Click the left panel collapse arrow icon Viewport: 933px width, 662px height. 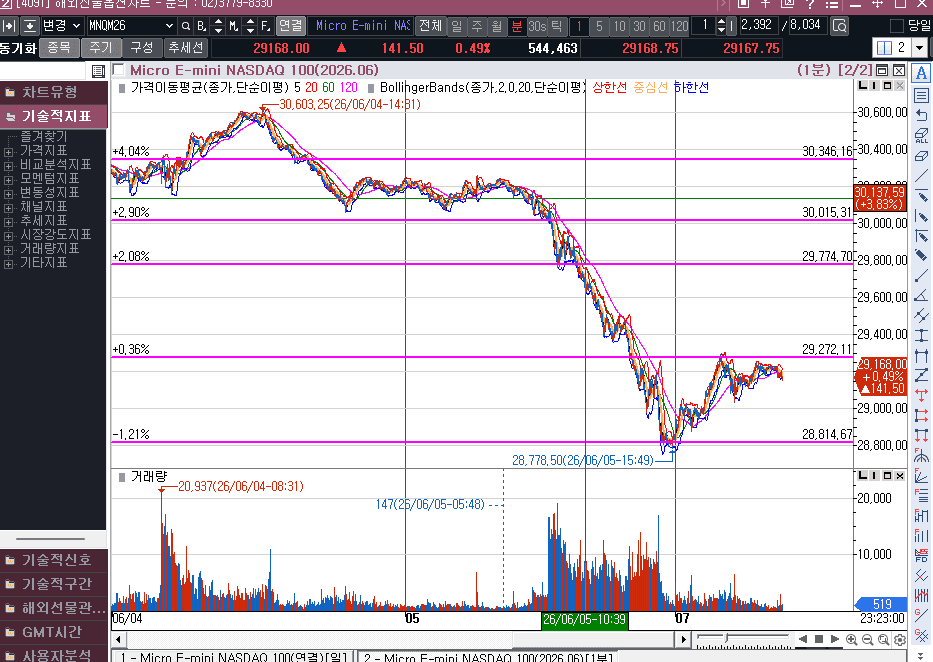tap(8, 26)
